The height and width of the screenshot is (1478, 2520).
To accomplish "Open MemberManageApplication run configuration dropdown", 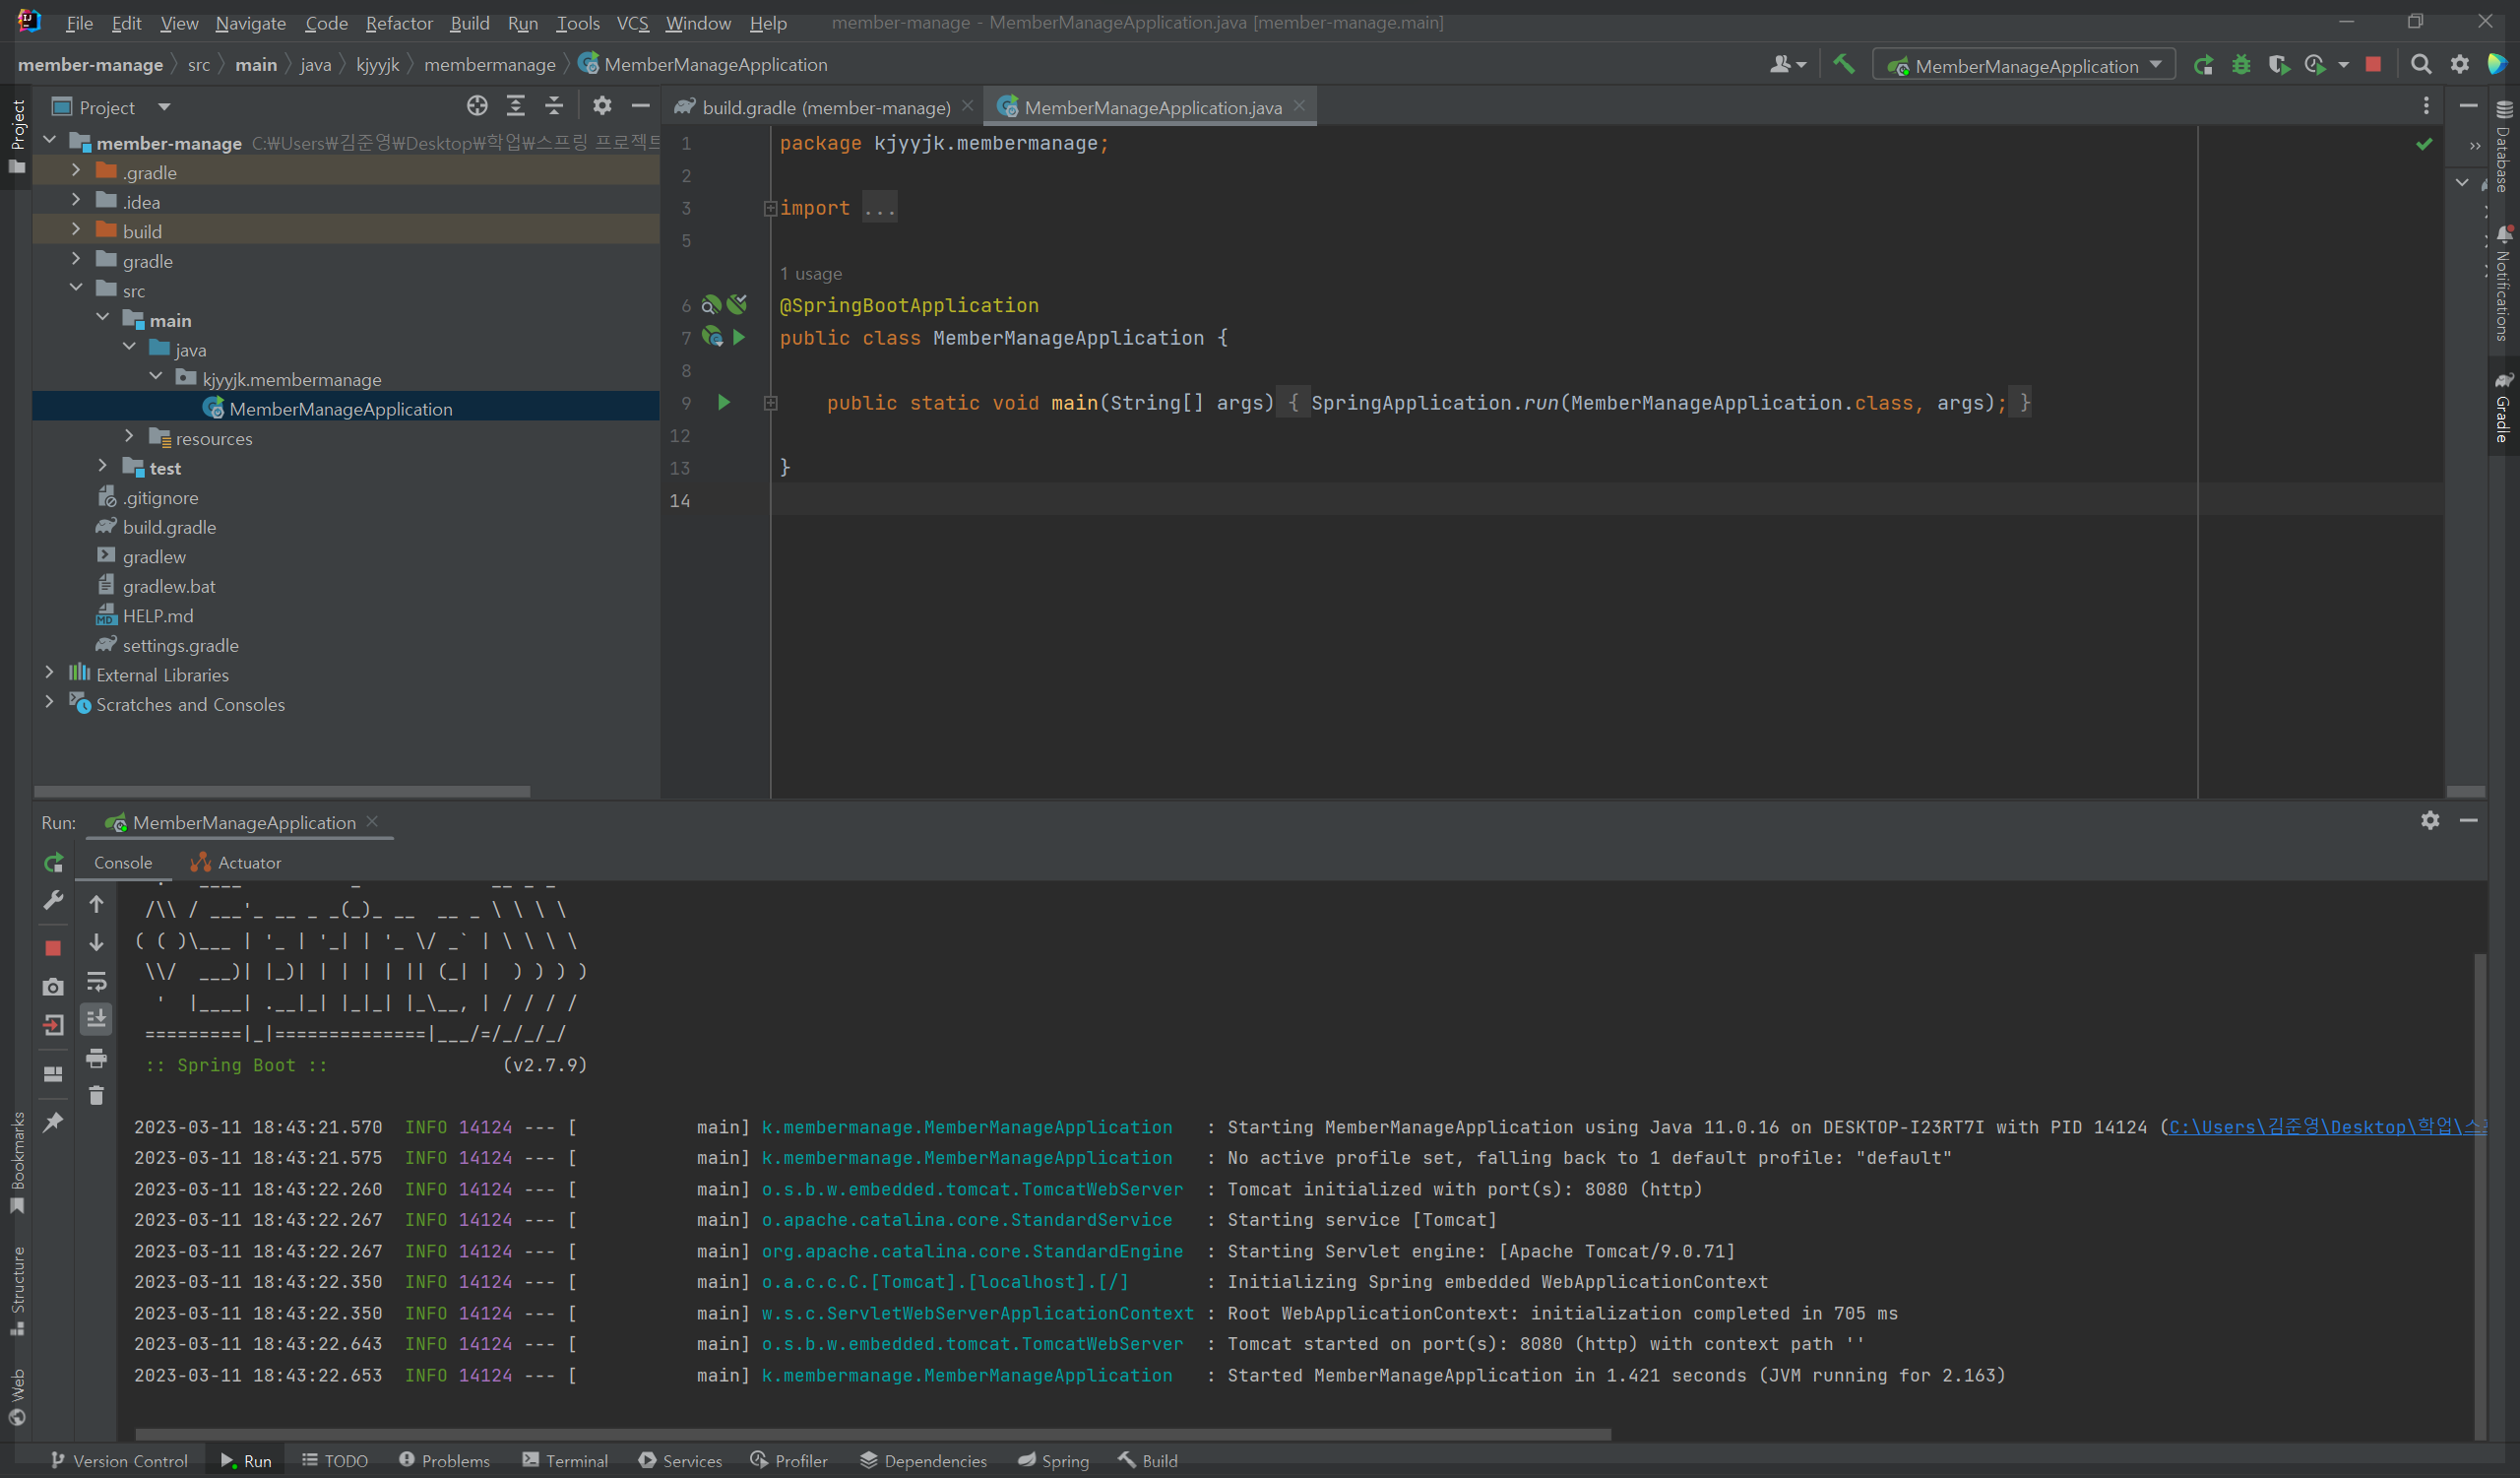I will (x=2025, y=66).
